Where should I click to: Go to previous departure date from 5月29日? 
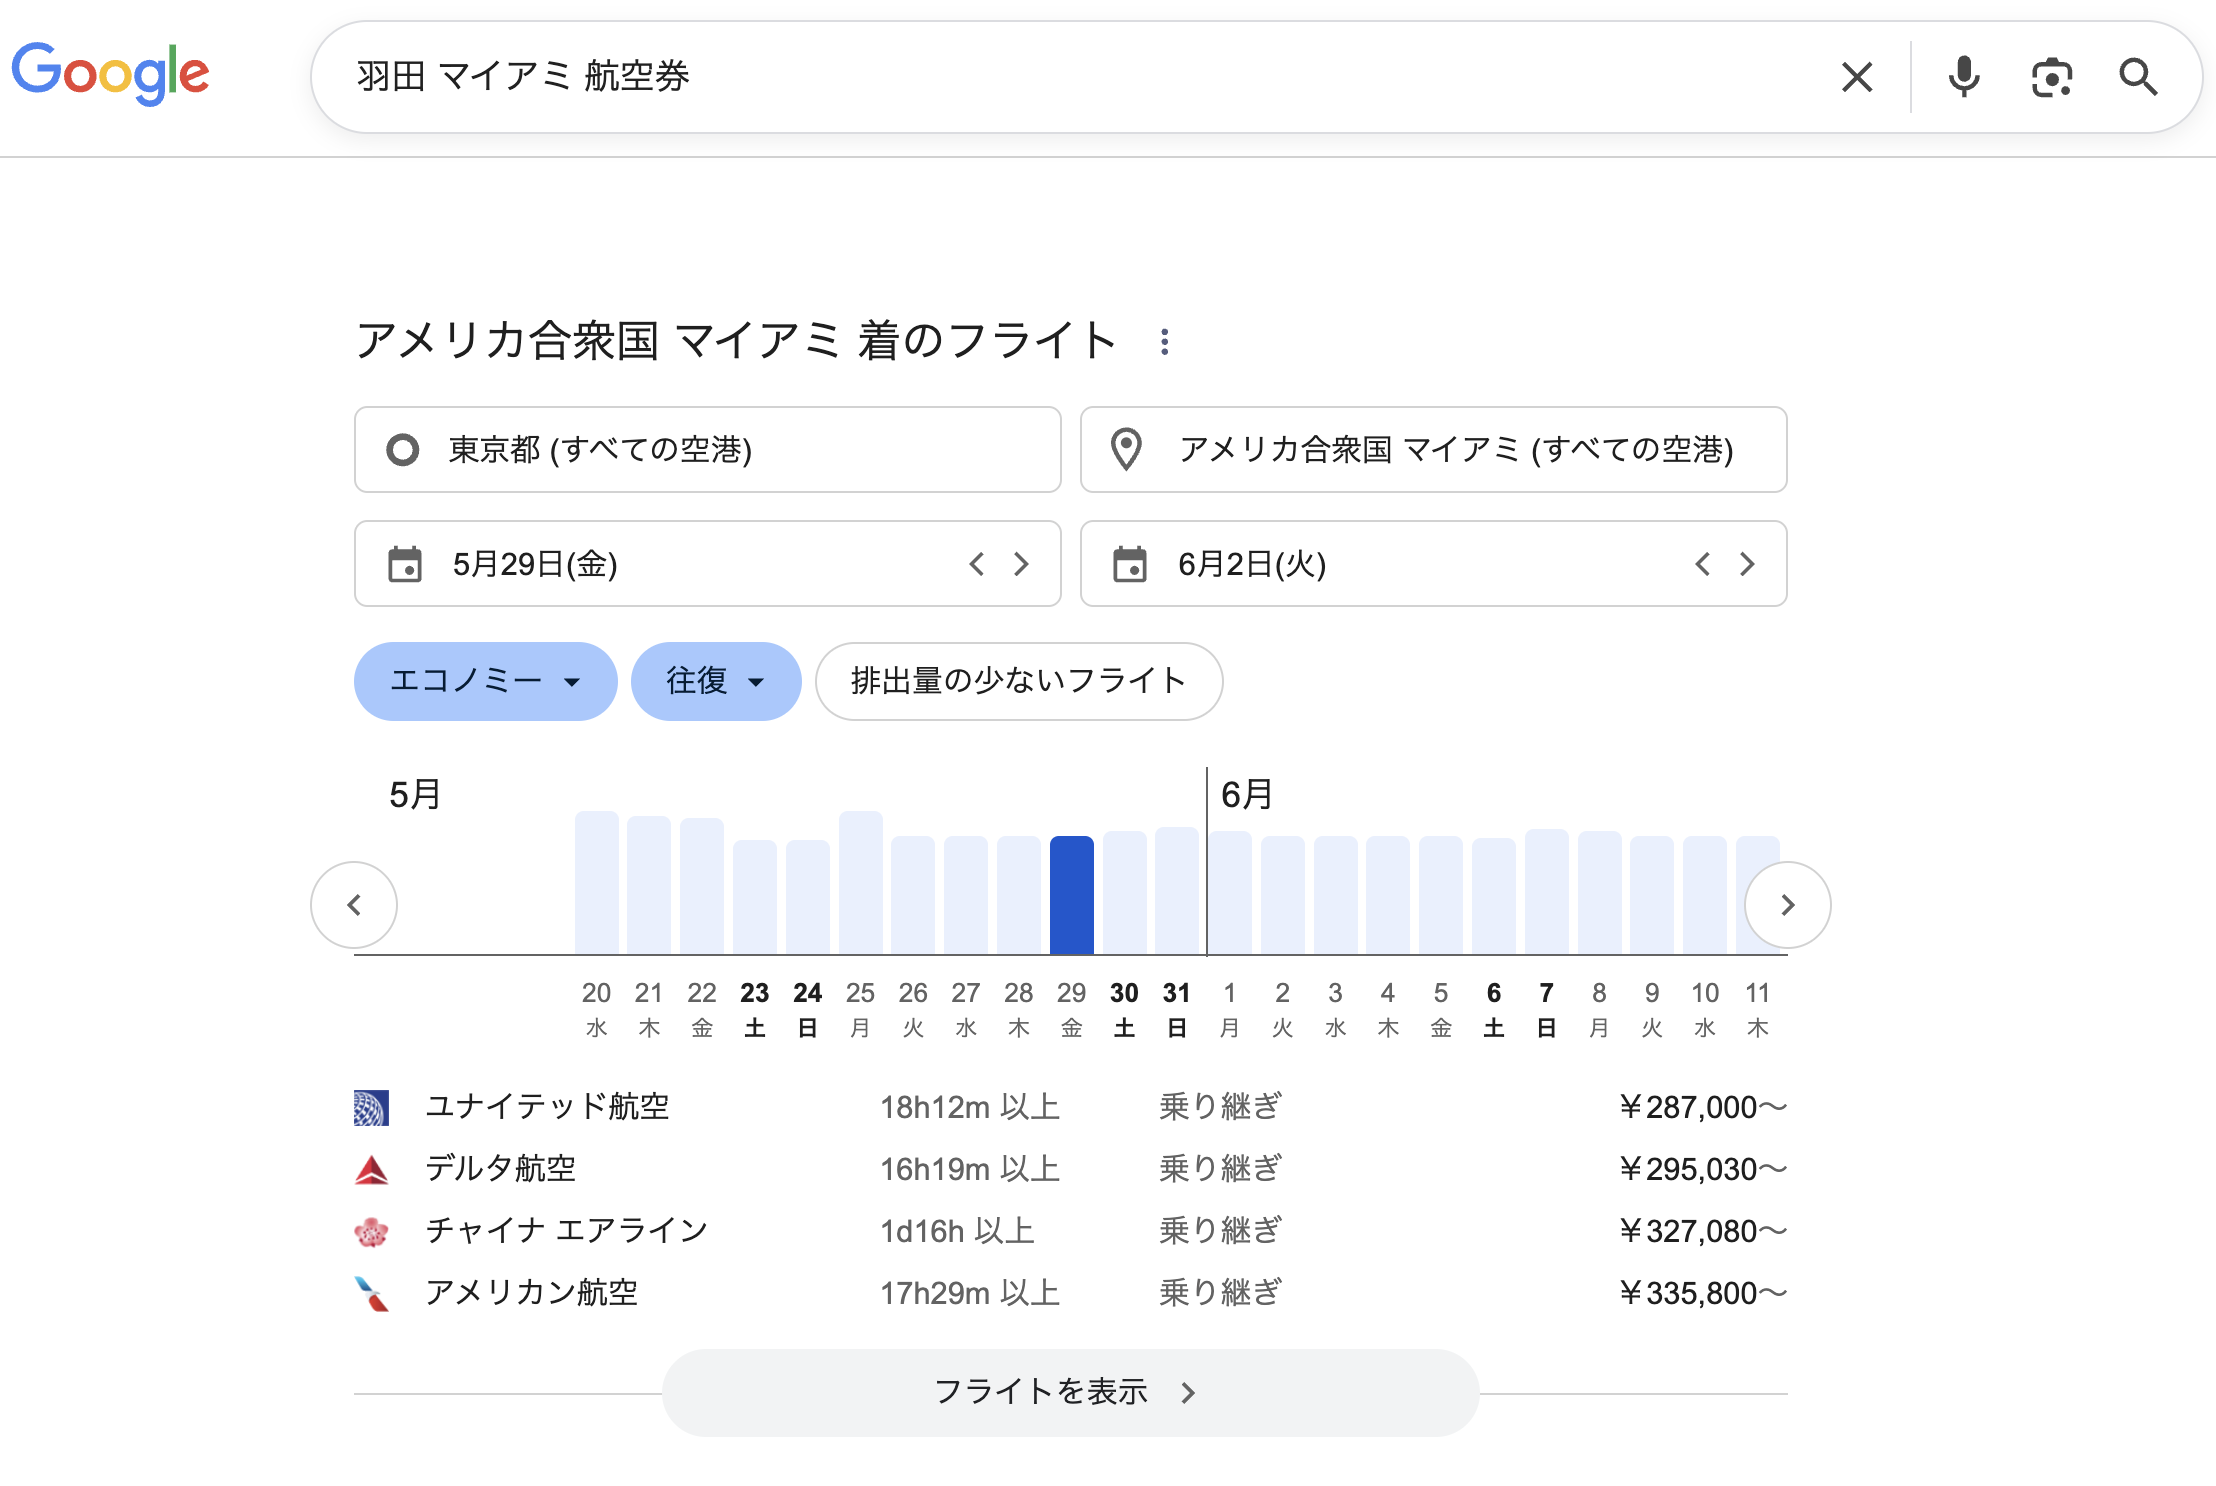pos(977,564)
